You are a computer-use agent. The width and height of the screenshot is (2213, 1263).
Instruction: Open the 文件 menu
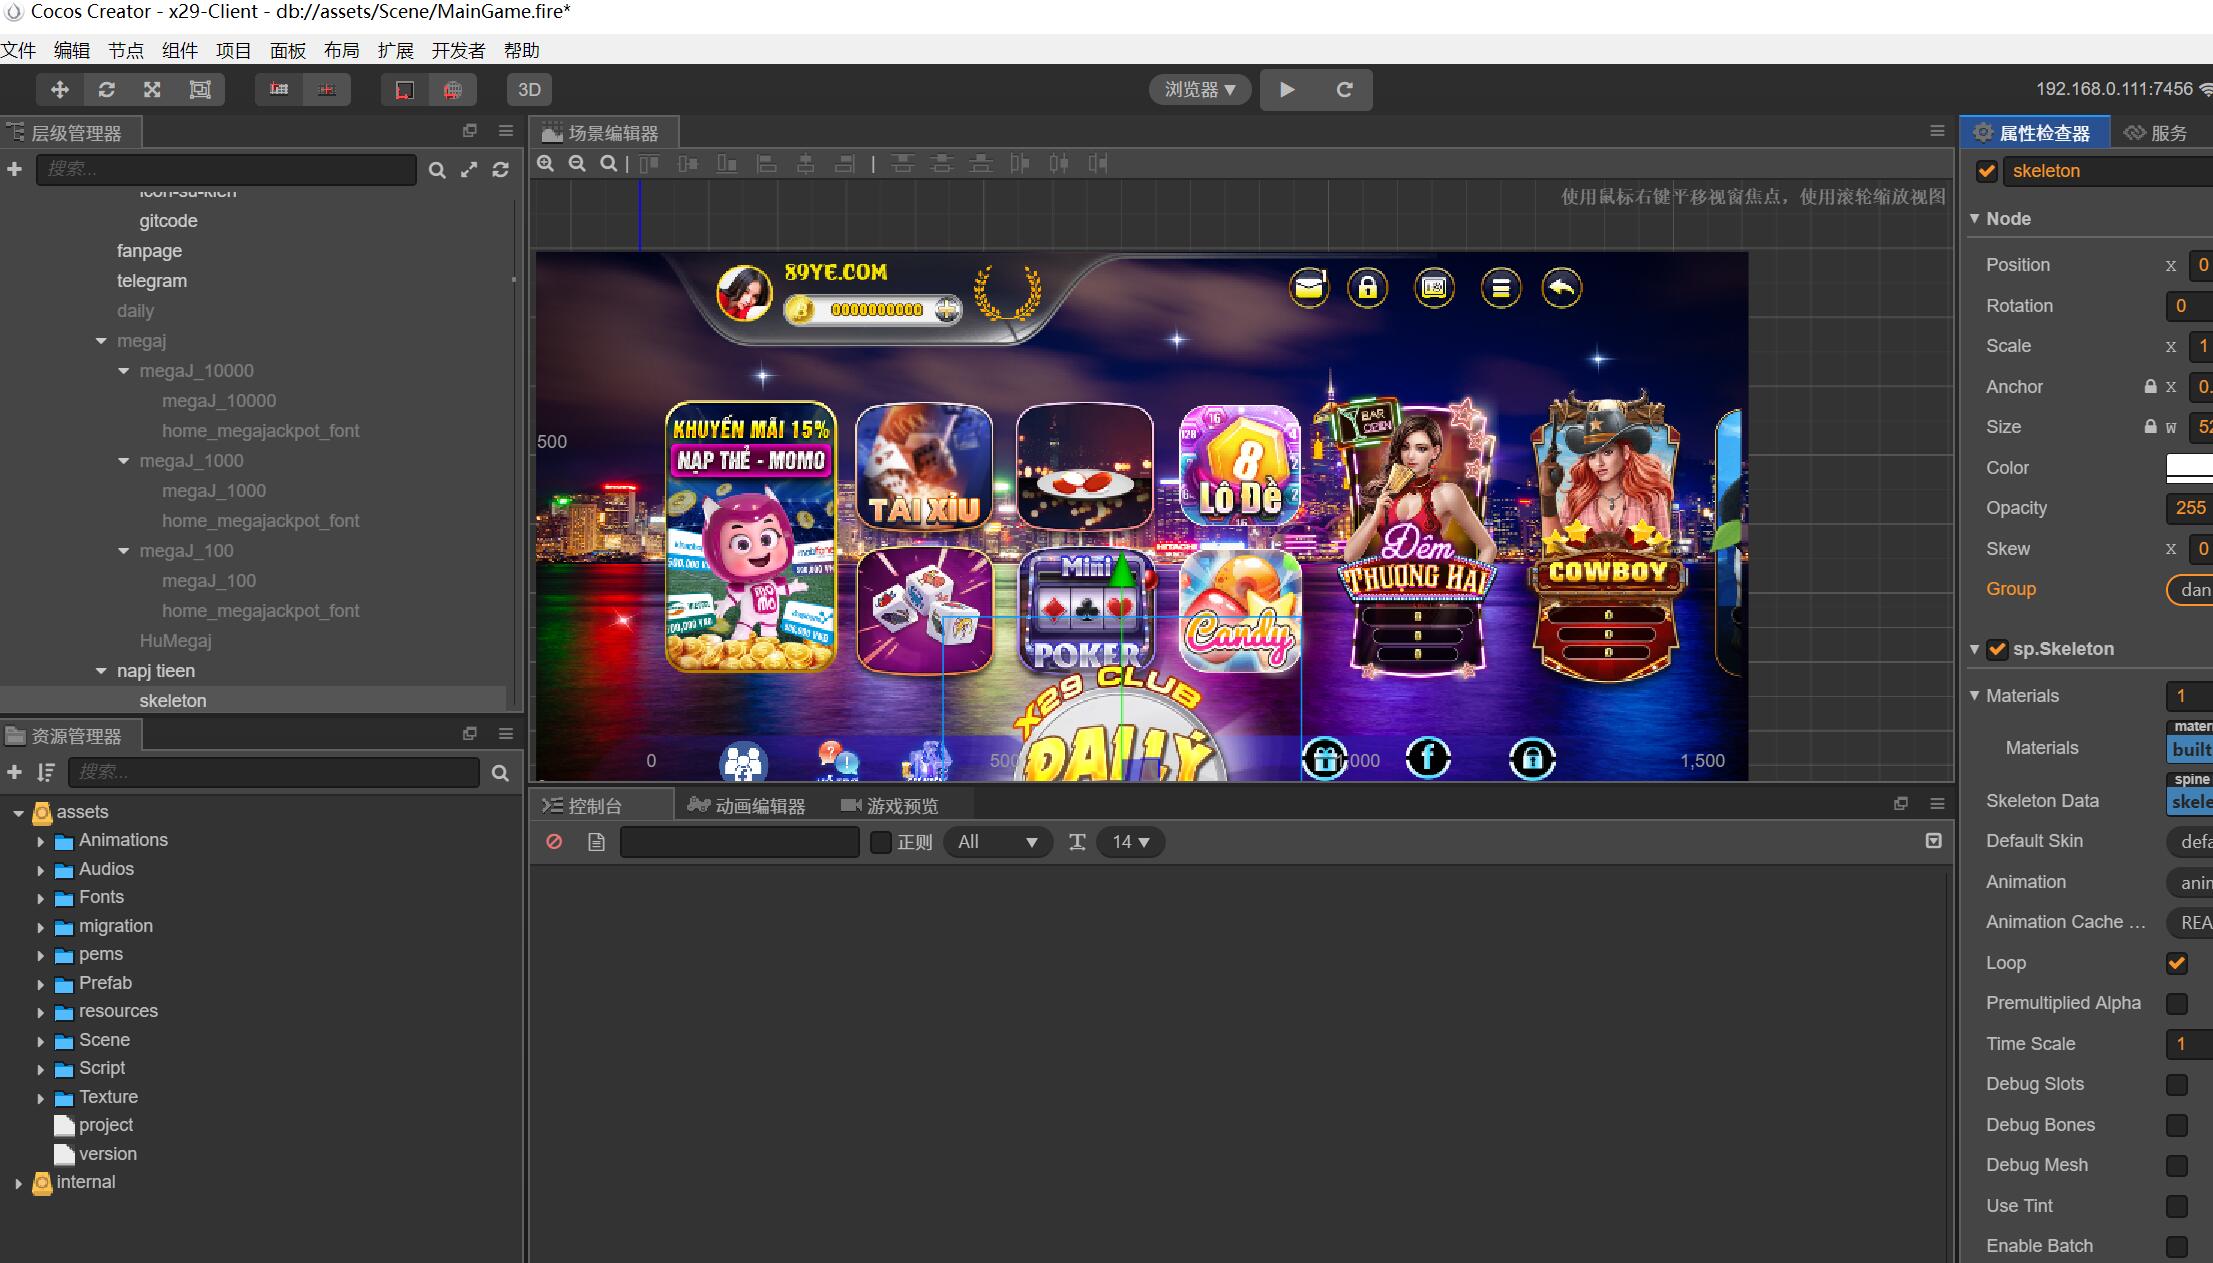(x=18, y=50)
